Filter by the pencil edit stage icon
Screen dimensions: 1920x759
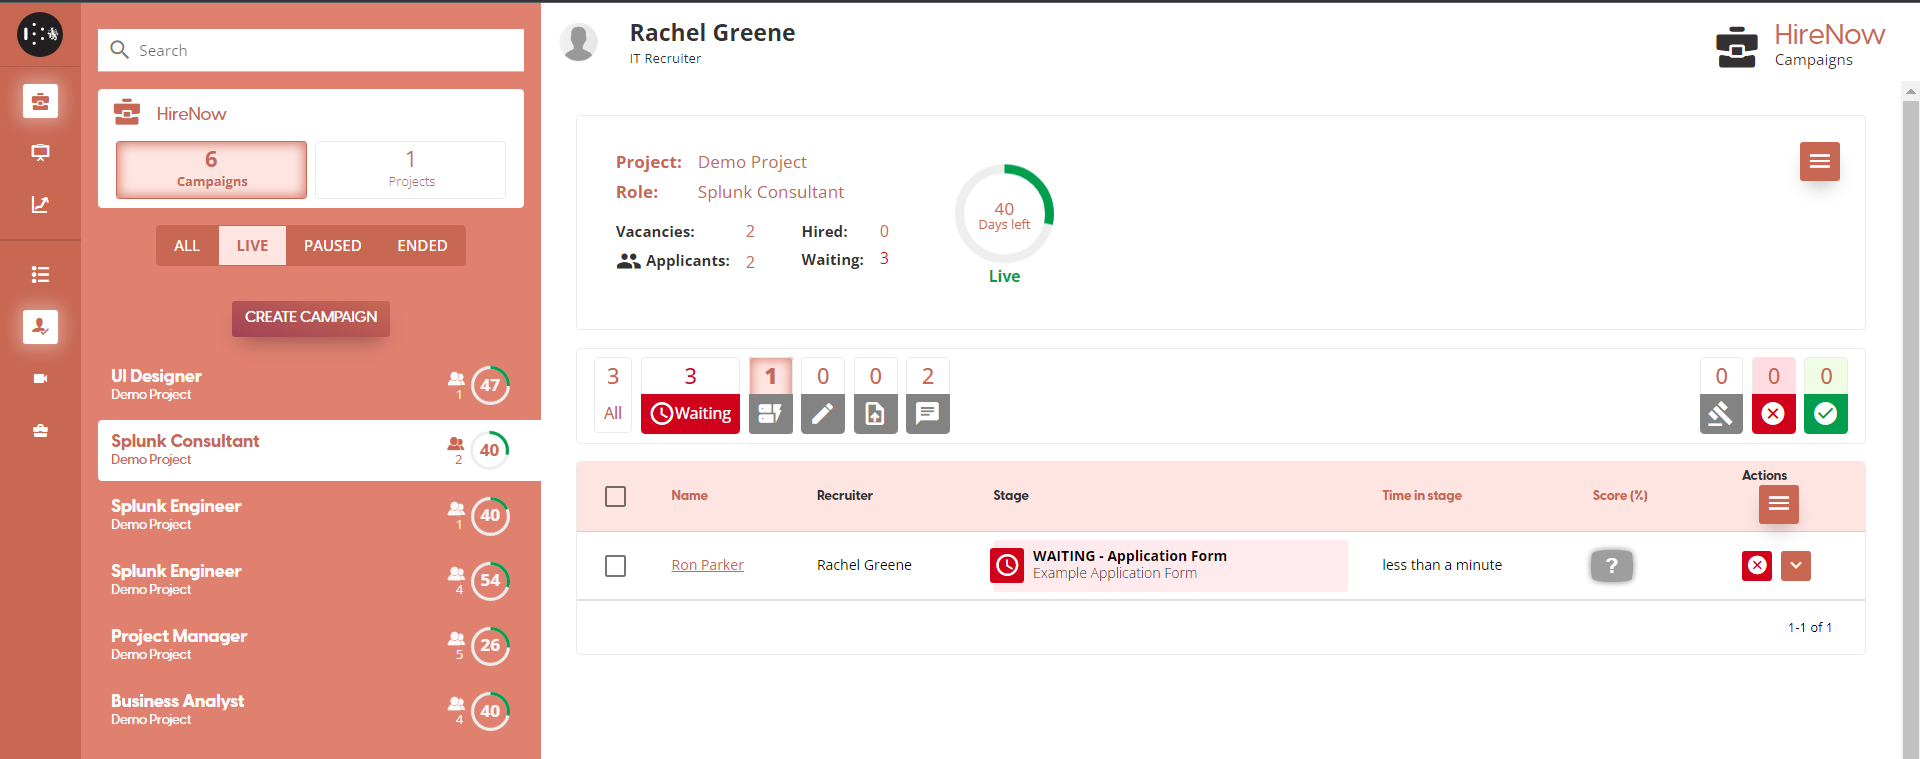(x=822, y=413)
